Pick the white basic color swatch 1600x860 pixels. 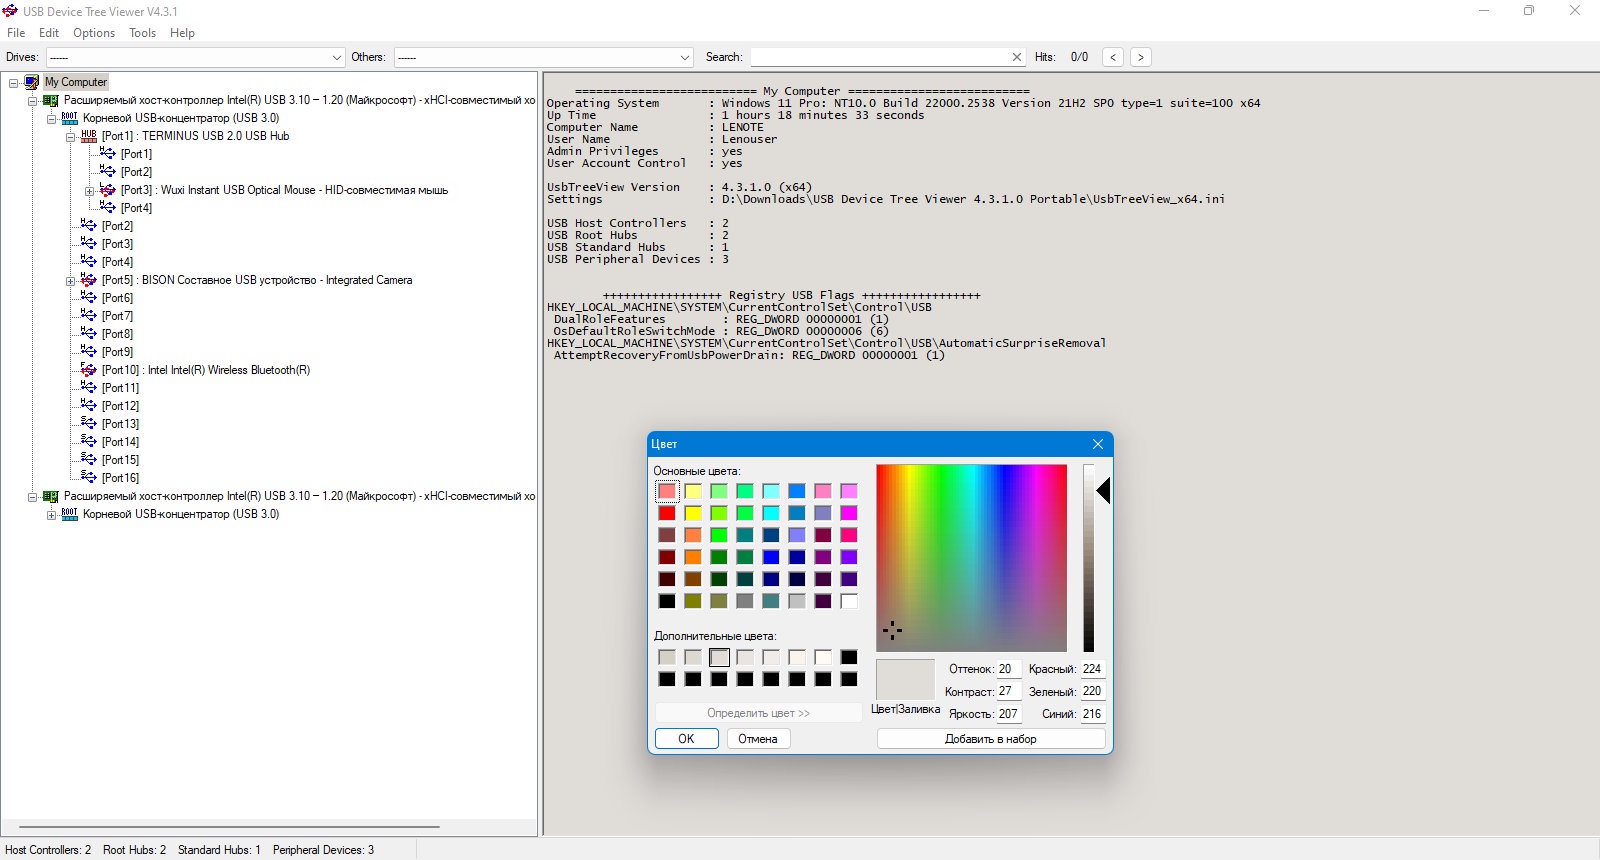coord(849,601)
